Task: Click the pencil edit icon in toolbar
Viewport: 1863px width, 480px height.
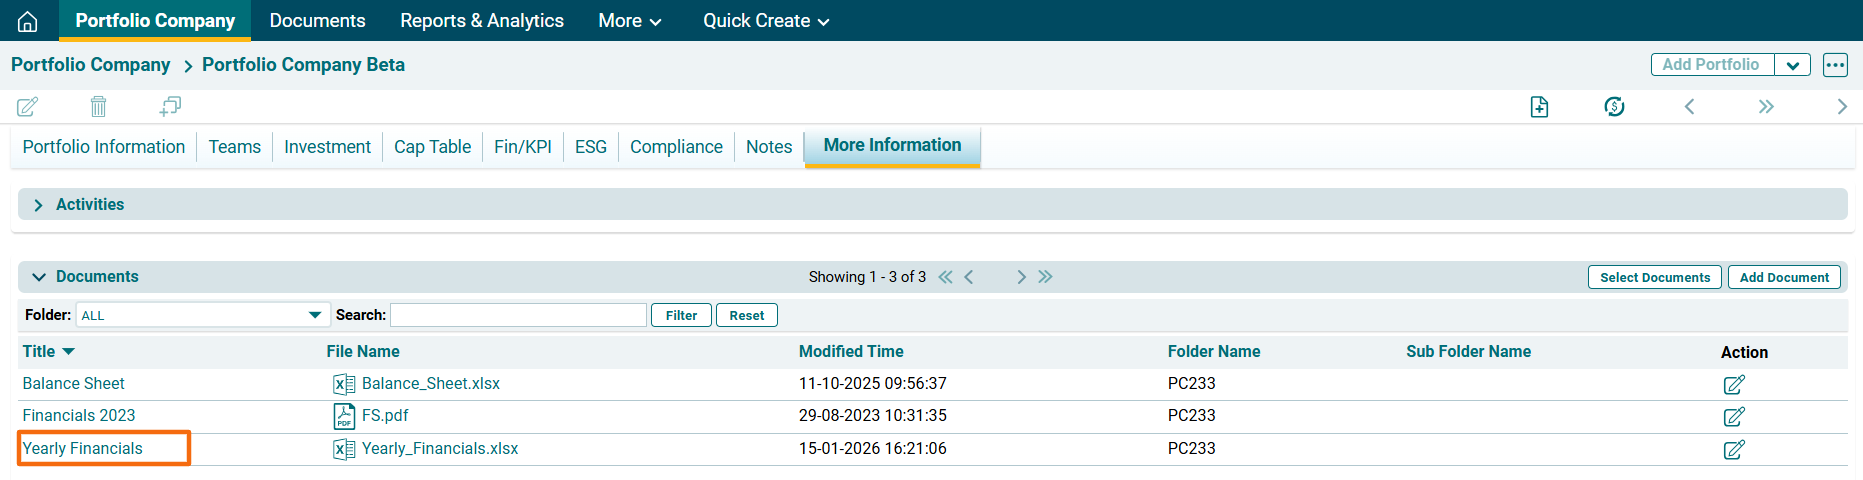Action: tap(28, 106)
